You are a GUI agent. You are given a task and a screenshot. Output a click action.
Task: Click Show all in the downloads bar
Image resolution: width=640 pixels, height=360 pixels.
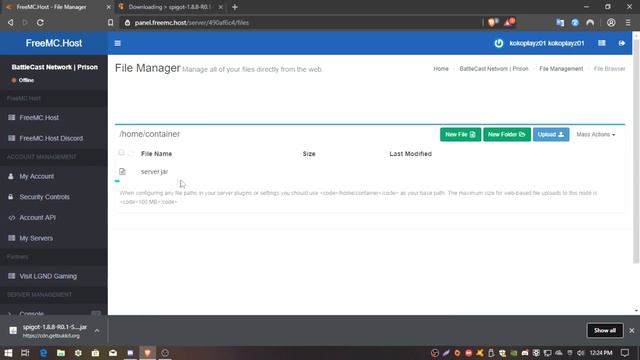click(x=605, y=330)
